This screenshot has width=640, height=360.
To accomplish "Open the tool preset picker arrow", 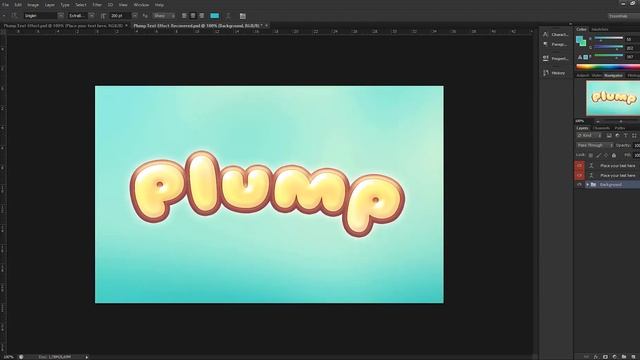I will pyautogui.click(x=4, y=16).
